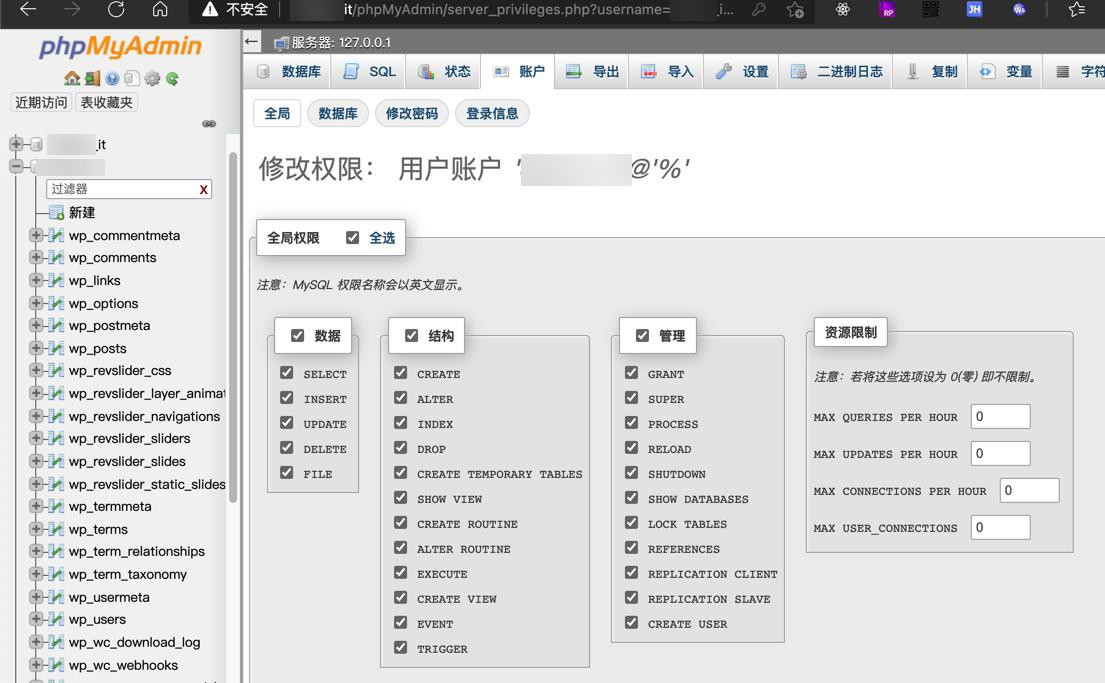Screen dimensions: 1105x683
Task: Click the navigation panel vertical scrollbar
Action: click(233, 326)
